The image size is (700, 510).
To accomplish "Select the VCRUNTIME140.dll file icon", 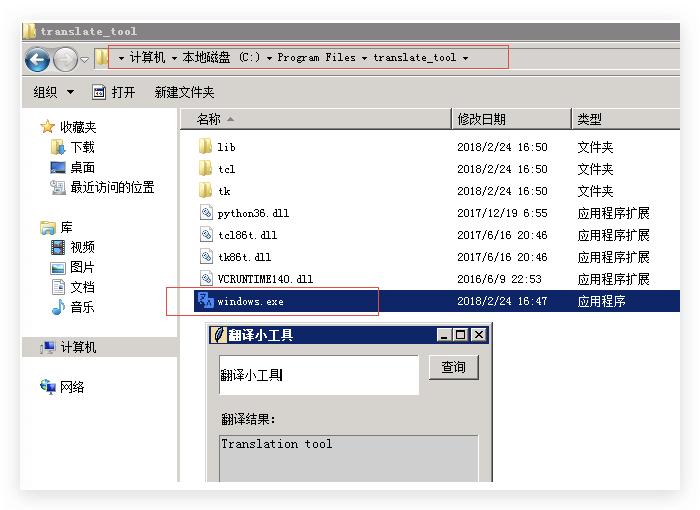I will [x=206, y=279].
